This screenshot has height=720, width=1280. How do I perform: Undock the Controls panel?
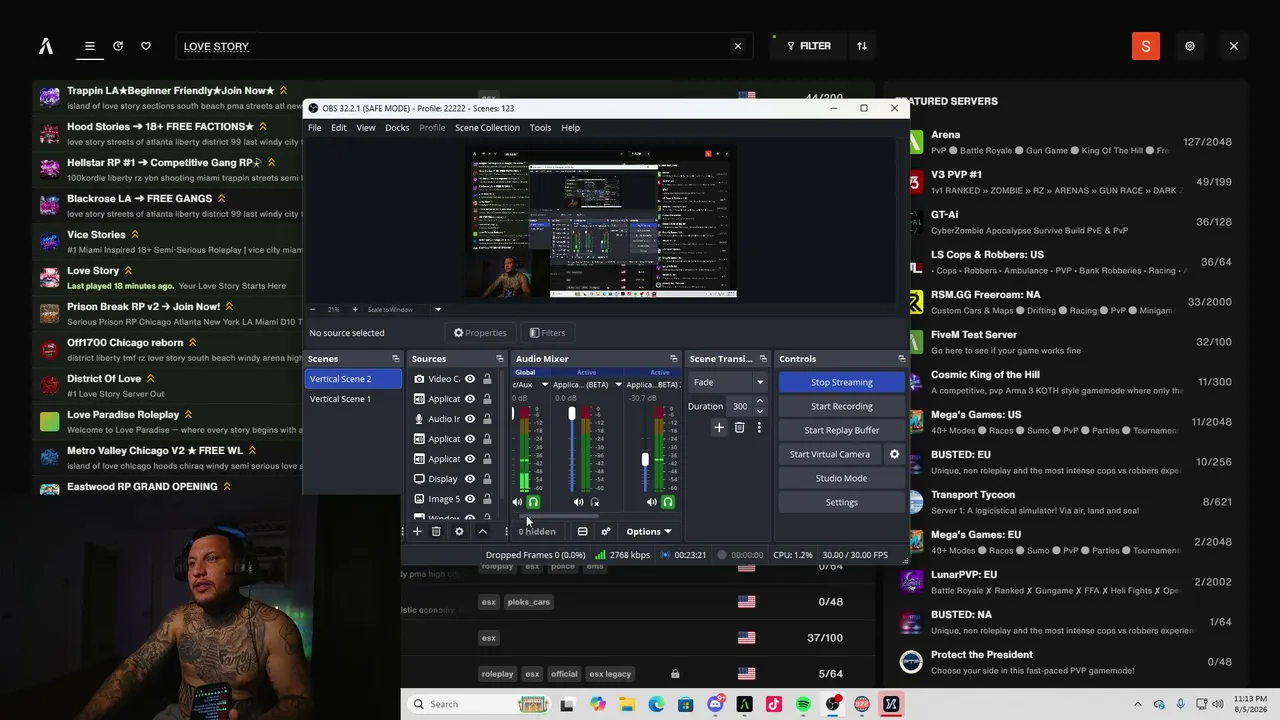coord(901,359)
